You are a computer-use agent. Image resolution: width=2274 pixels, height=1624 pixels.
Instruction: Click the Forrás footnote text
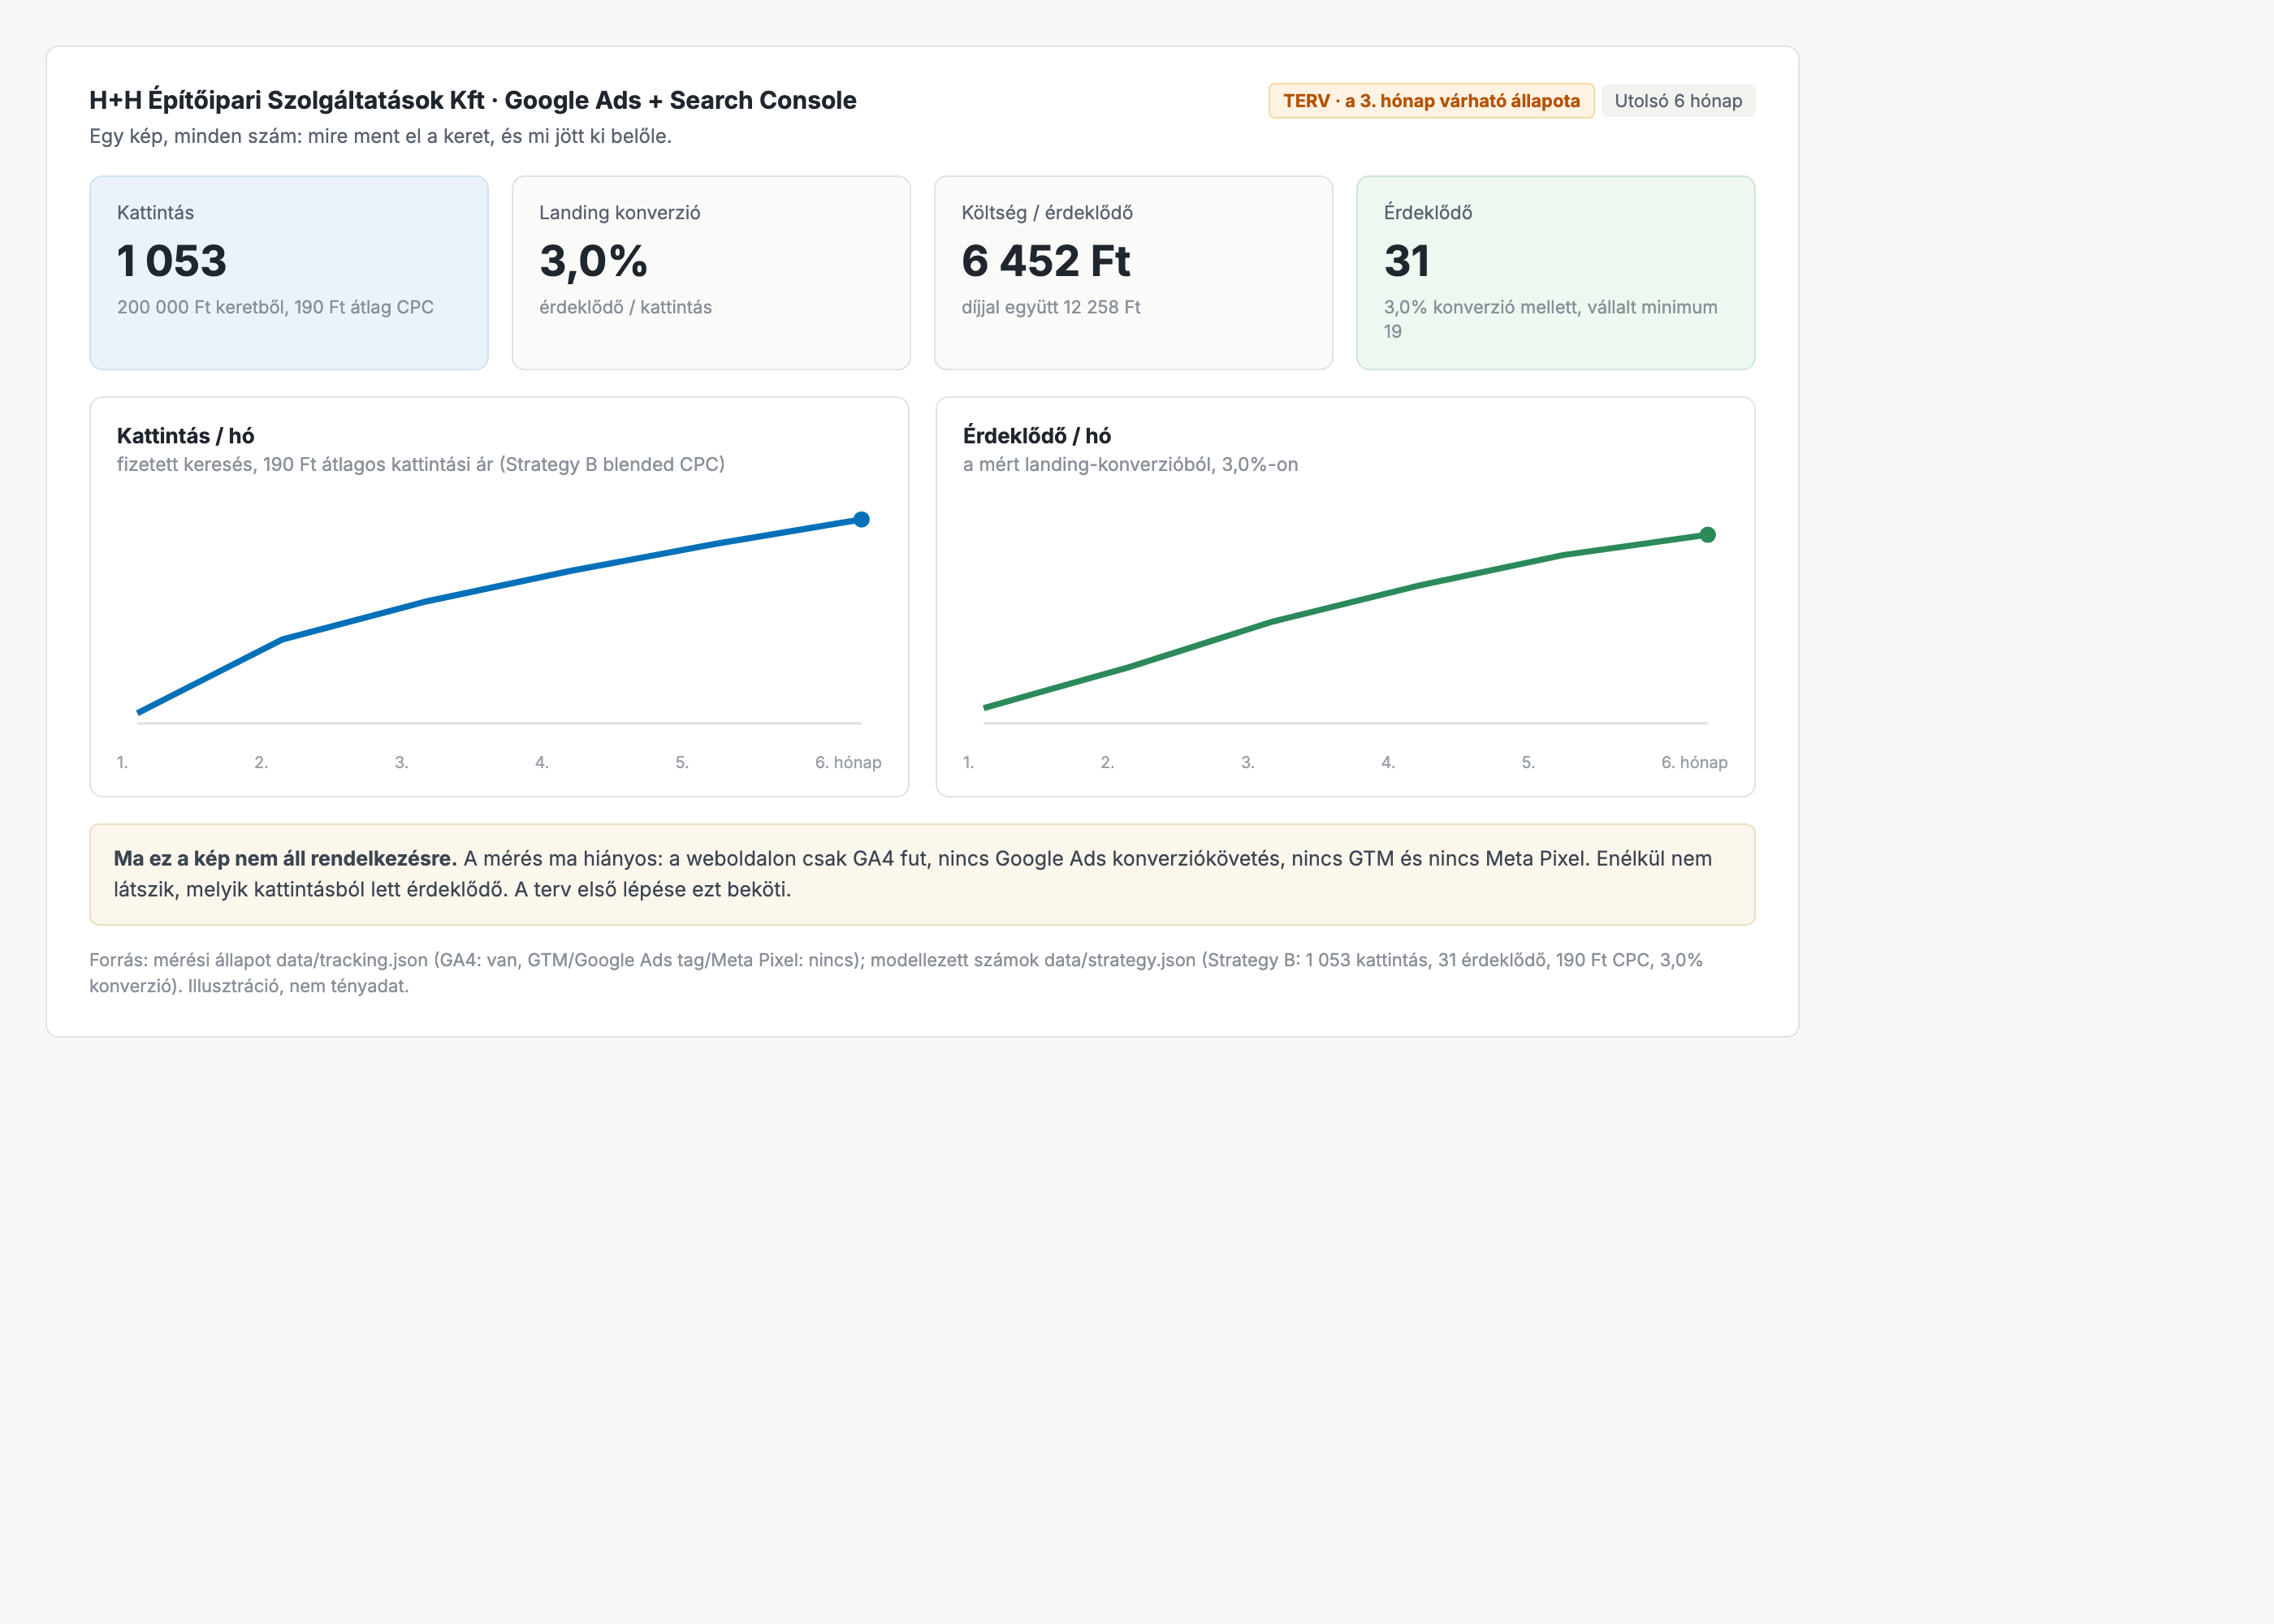click(896, 972)
